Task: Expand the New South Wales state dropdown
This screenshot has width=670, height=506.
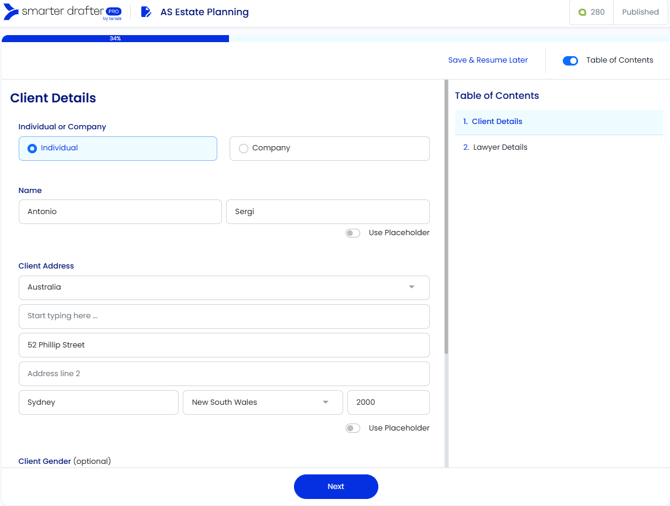Action: (x=262, y=402)
